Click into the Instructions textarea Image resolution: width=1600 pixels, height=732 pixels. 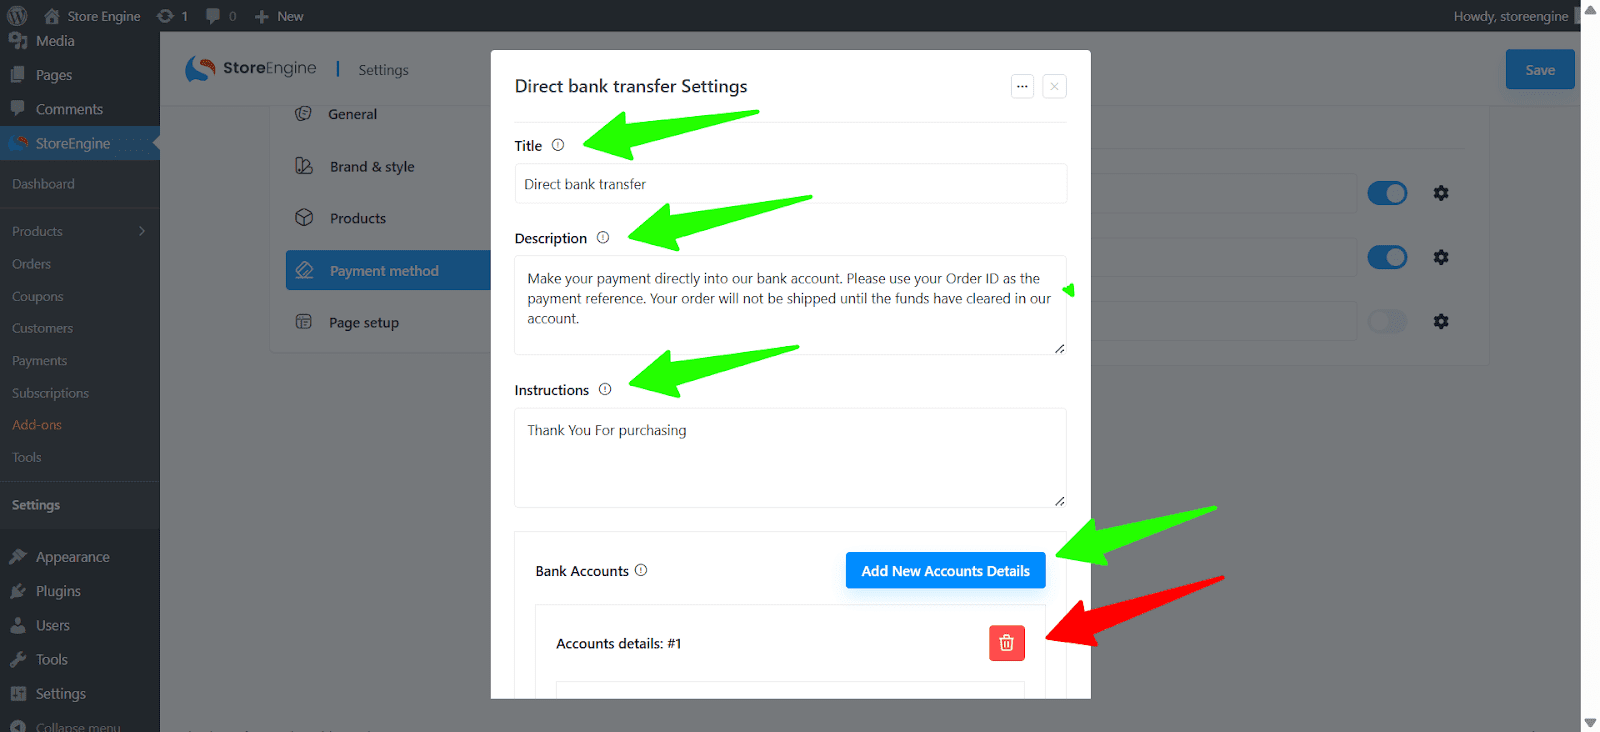pyautogui.click(x=790, y=458)
